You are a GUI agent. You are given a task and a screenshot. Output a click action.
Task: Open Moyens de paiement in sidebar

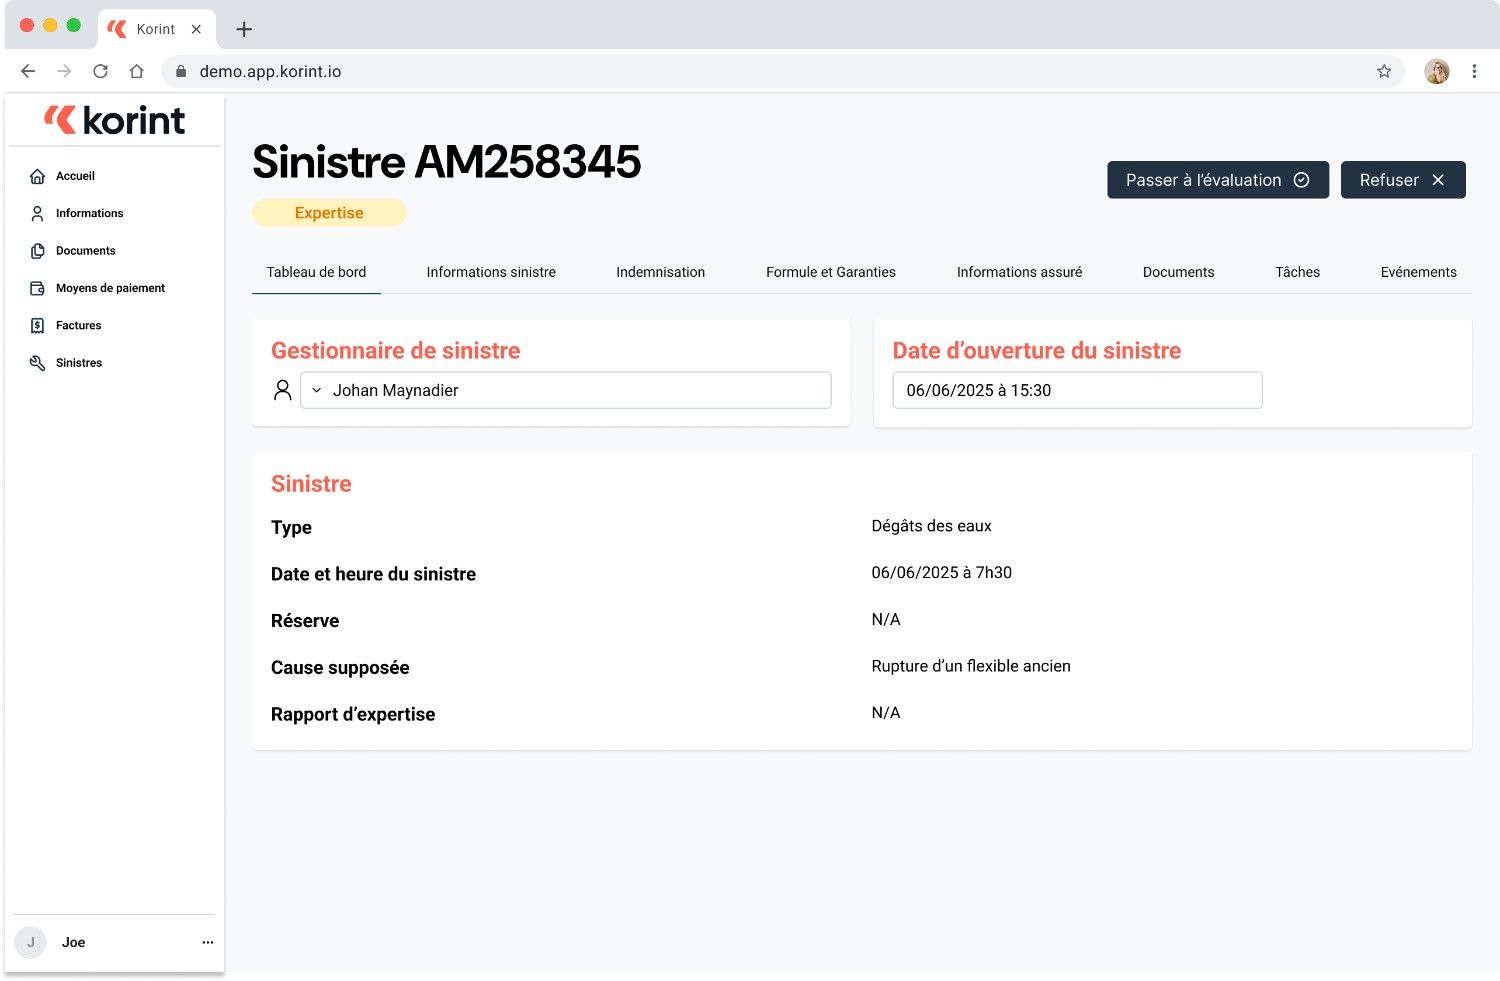tap(110, 288)
